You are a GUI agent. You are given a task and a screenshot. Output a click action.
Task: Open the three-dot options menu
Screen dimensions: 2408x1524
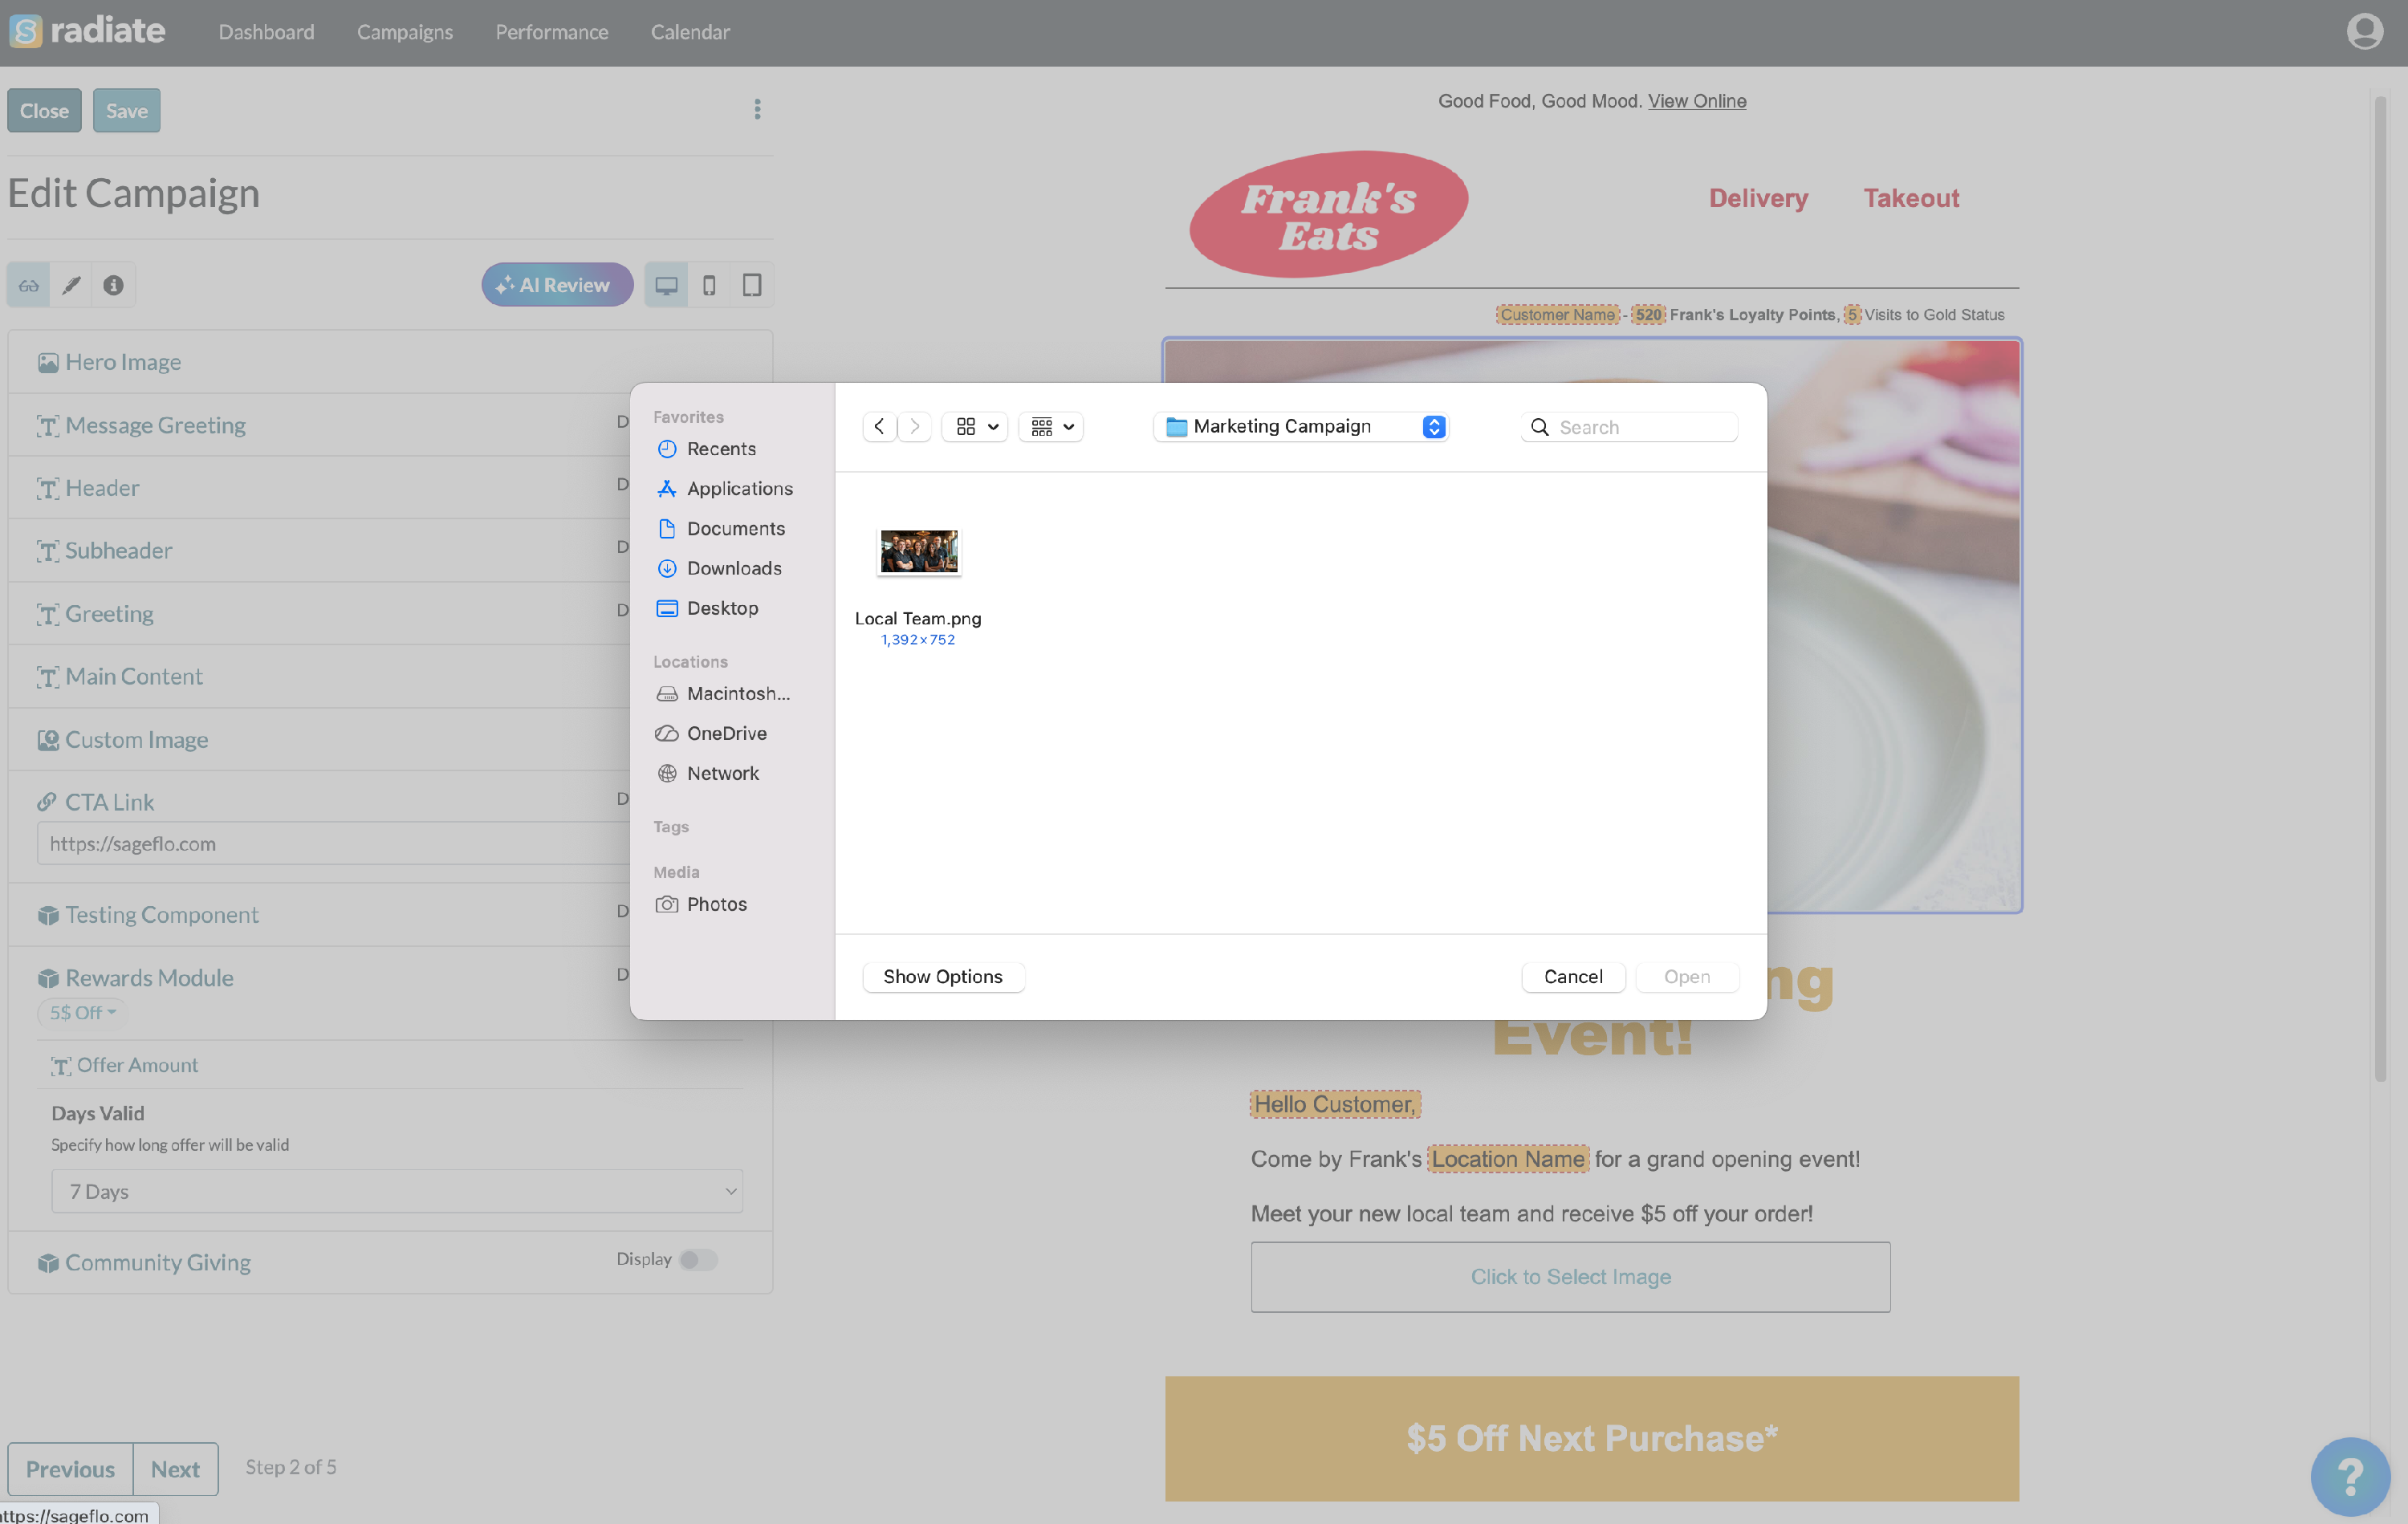[x=757, y=109]
